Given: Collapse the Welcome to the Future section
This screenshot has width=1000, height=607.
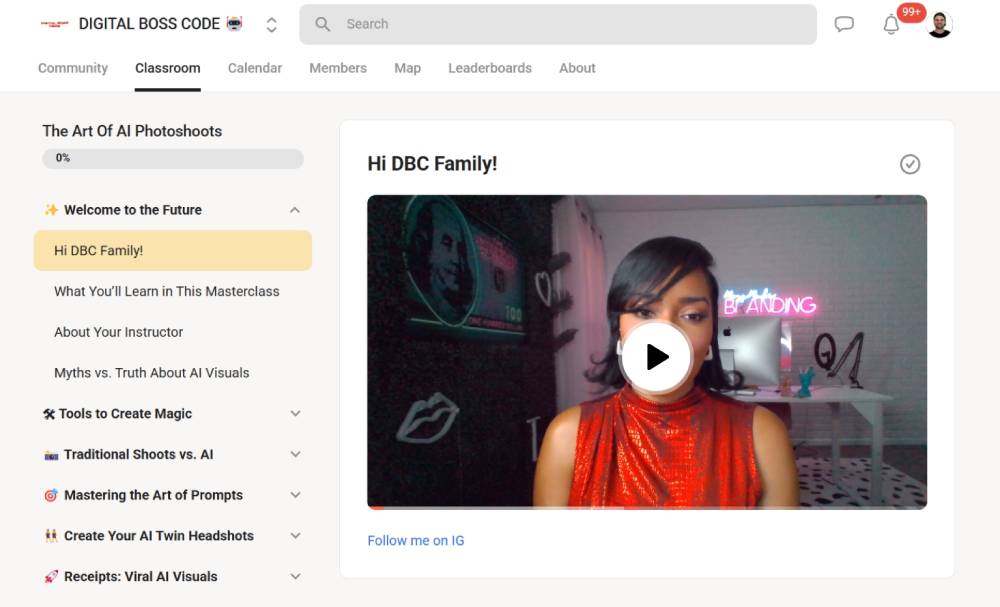Looking at the screenshot, I should coord(295,210).
